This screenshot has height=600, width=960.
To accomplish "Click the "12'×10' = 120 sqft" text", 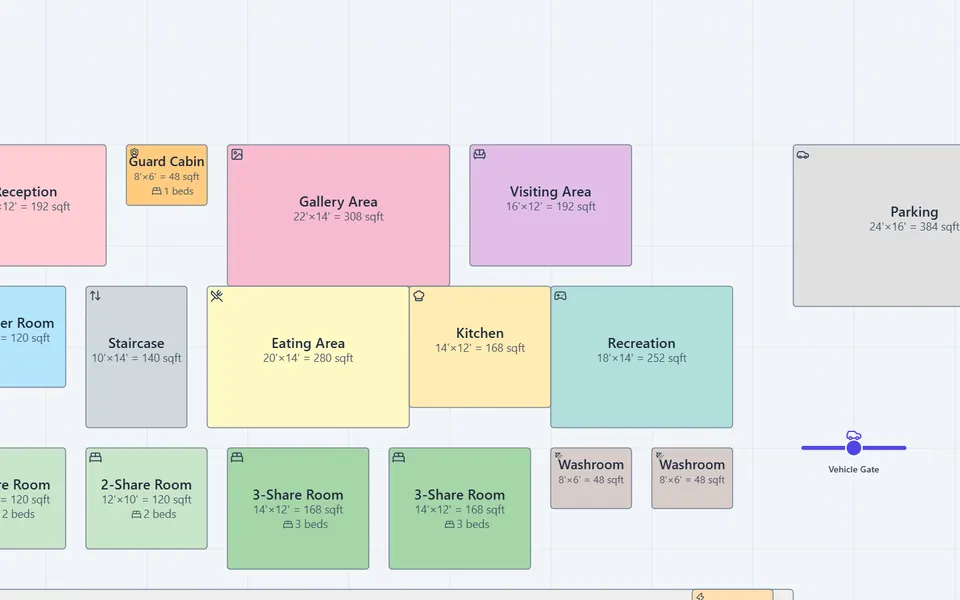I will [x=146, y=500].
